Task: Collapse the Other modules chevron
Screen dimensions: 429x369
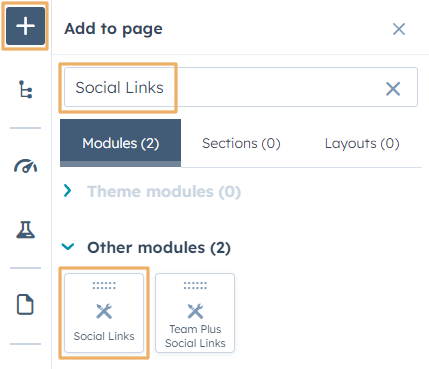Action: tap(68, 247)
